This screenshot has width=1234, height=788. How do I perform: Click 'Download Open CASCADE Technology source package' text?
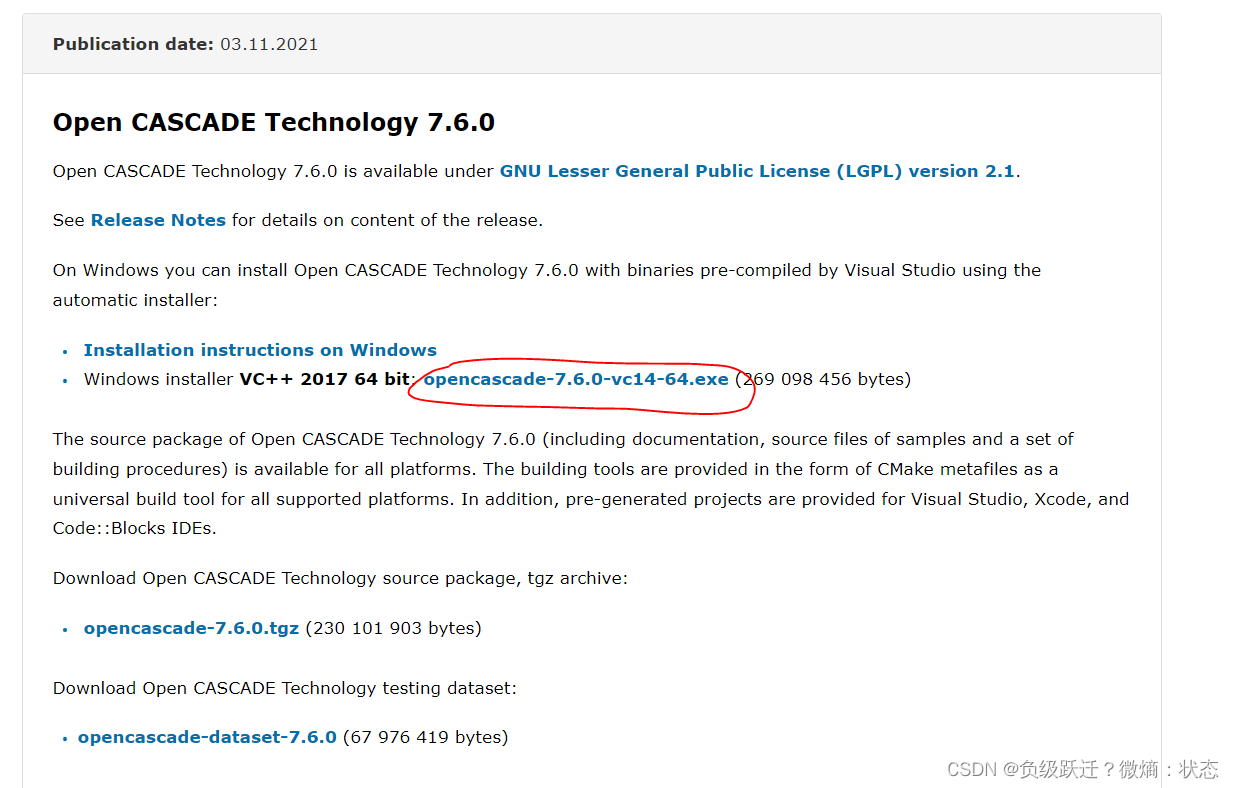point(286,578)
